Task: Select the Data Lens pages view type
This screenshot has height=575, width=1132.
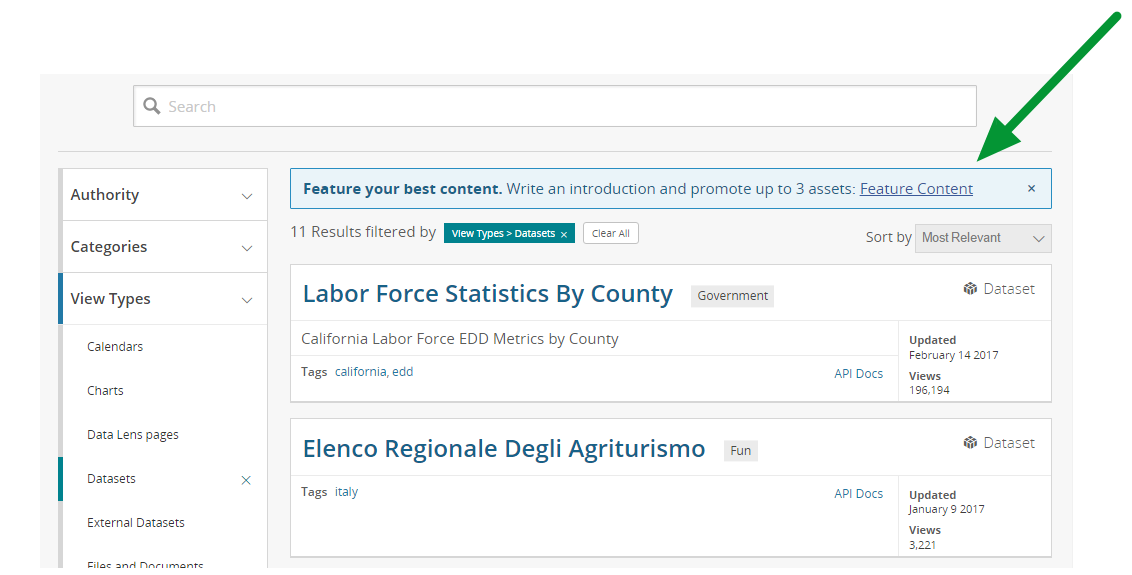Action: 133,435
